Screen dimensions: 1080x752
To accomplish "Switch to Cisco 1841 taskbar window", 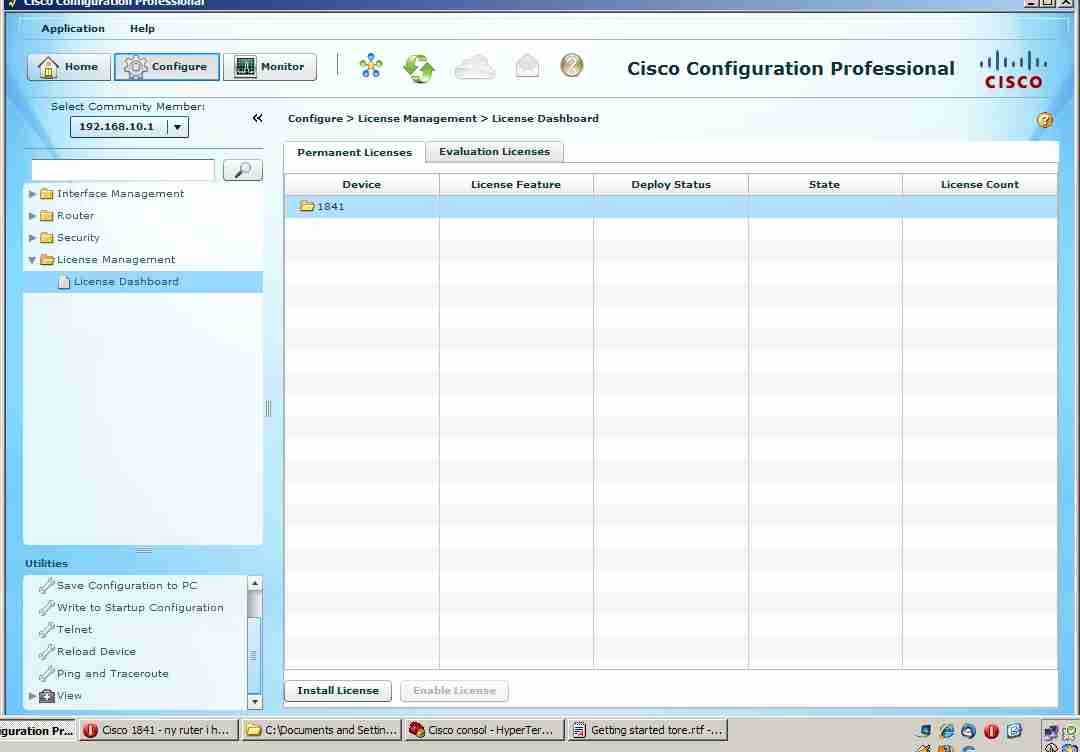I will click(x=158, y=730).
